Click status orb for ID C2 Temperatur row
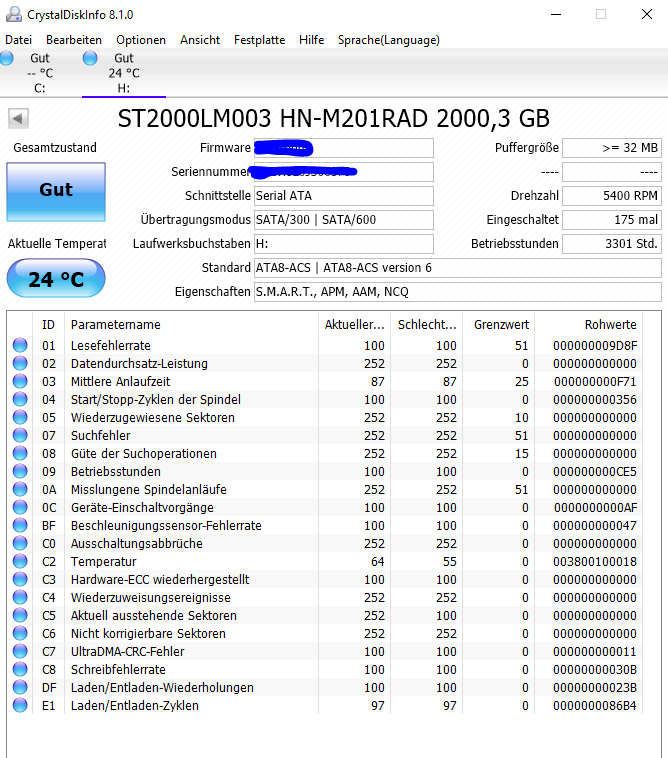 pyautogui.click(x=20, y=561)
